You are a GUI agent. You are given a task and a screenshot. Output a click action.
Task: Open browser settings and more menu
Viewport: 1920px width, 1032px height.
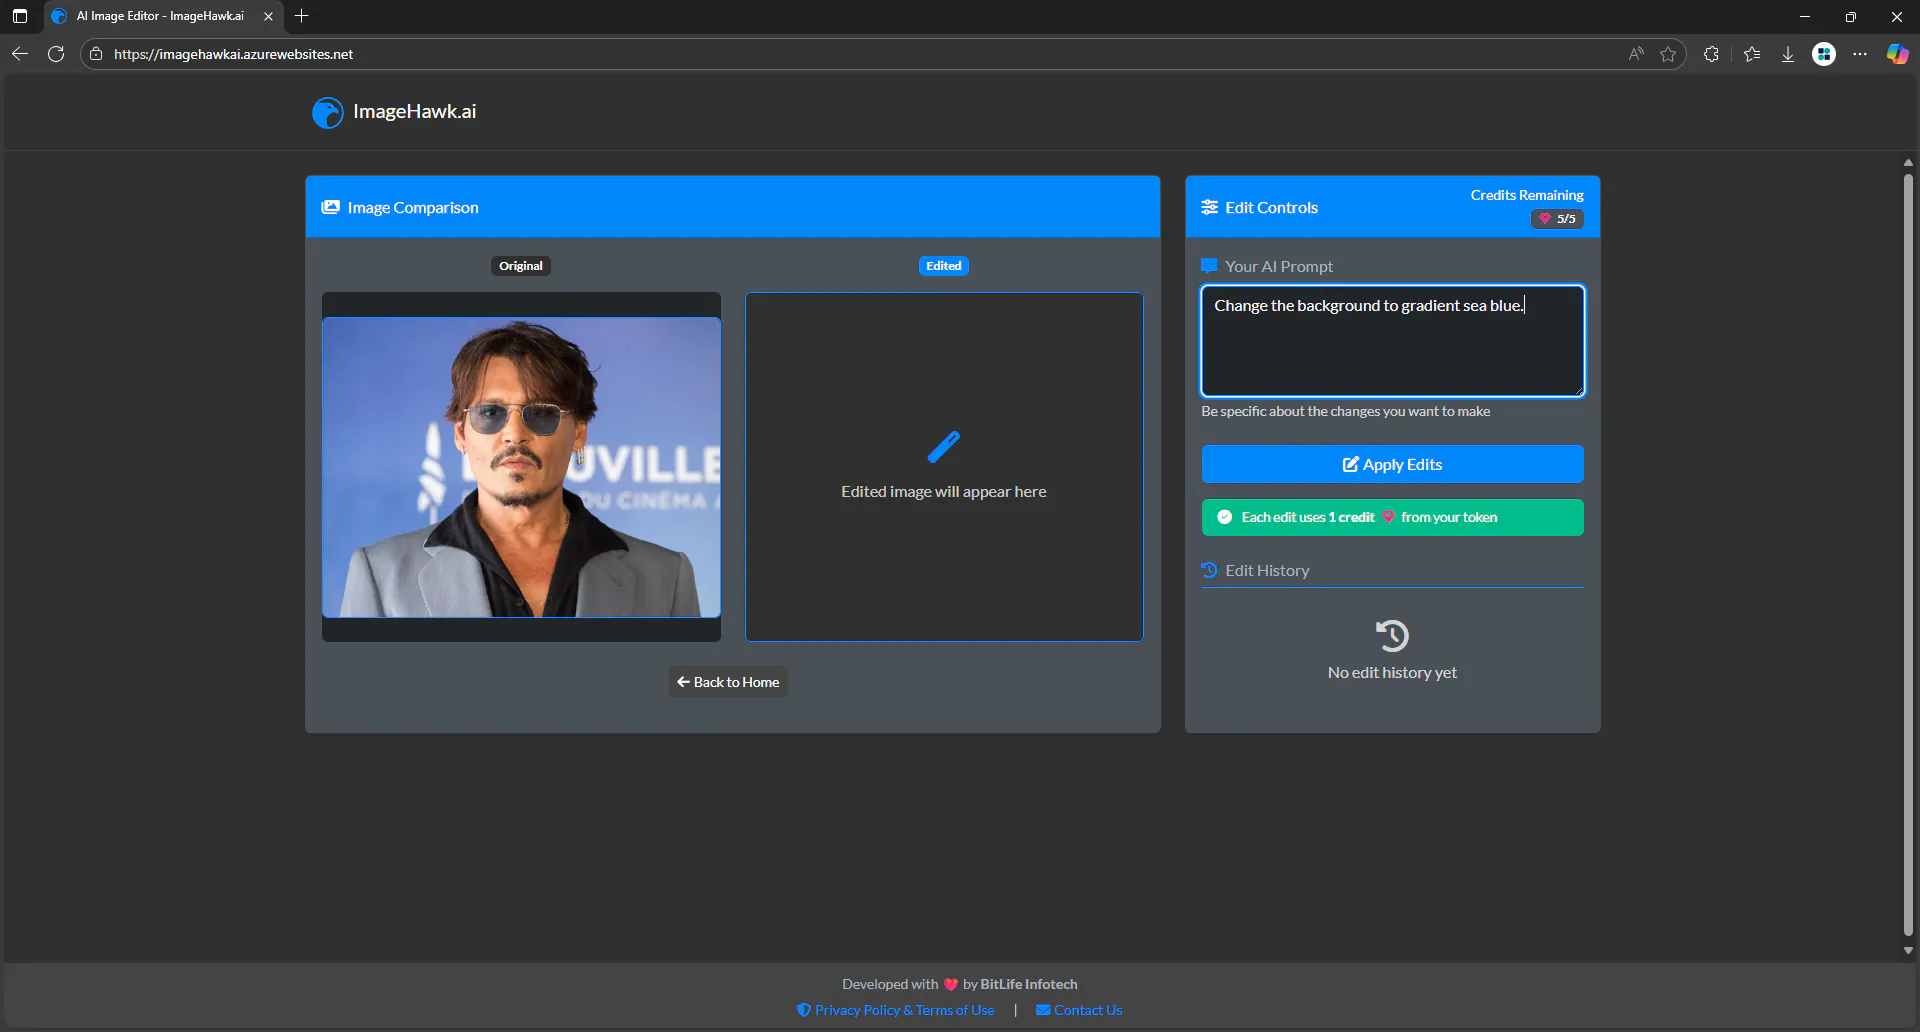[x=1860, y=54]
